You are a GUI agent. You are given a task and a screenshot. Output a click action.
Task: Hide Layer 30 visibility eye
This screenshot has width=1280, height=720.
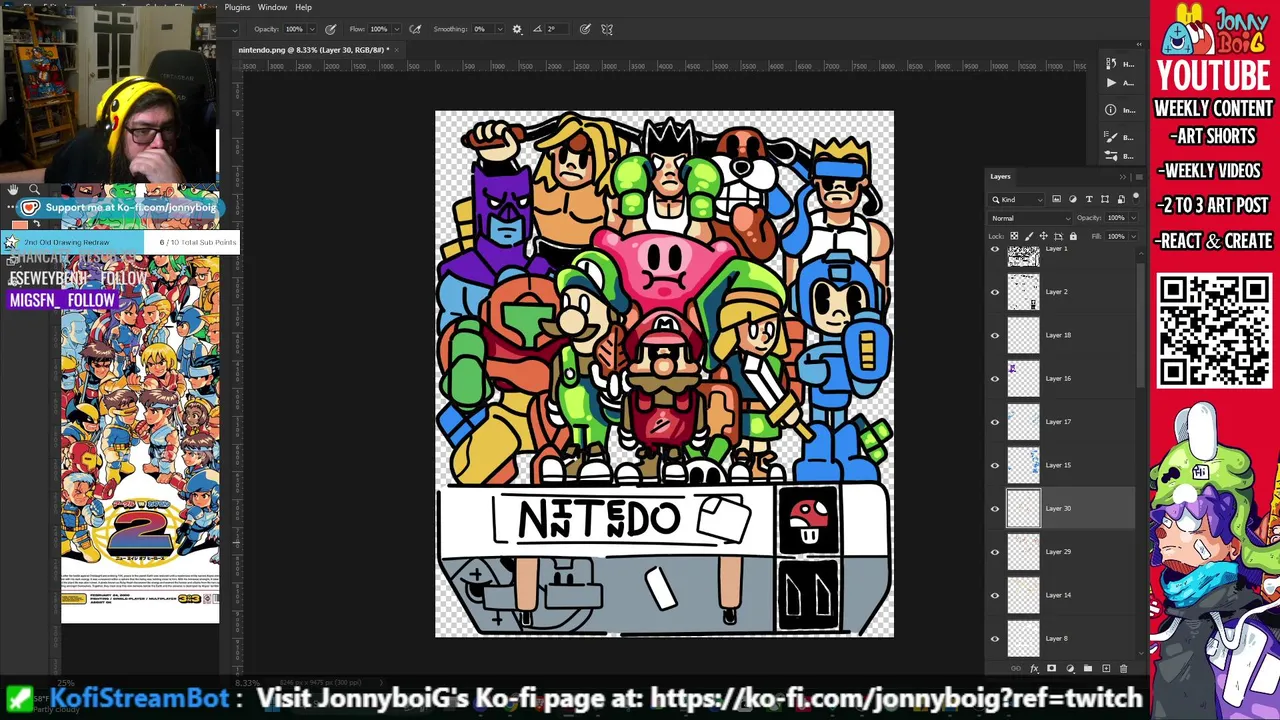[995, 509]
